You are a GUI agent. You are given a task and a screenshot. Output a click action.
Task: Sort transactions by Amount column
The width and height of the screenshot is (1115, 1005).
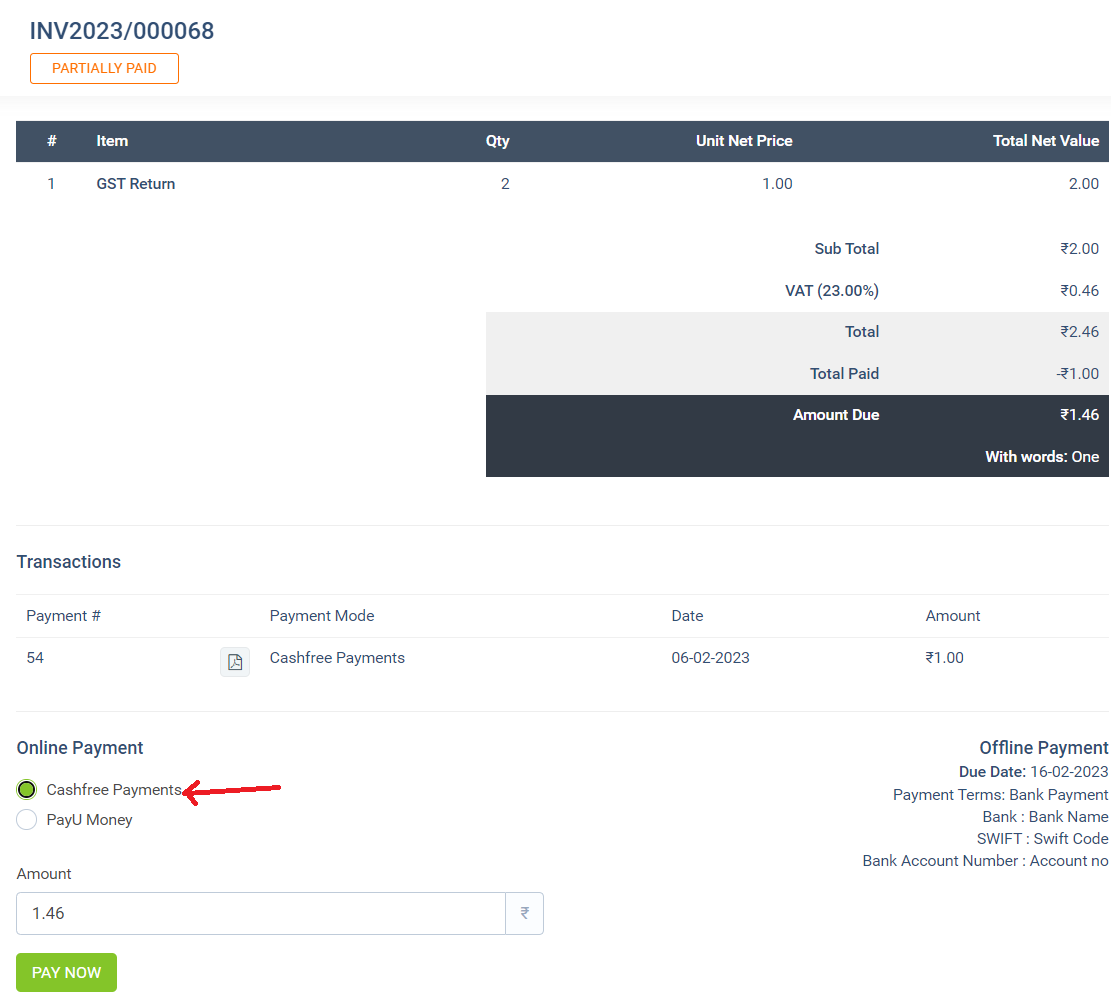(952, 615)
